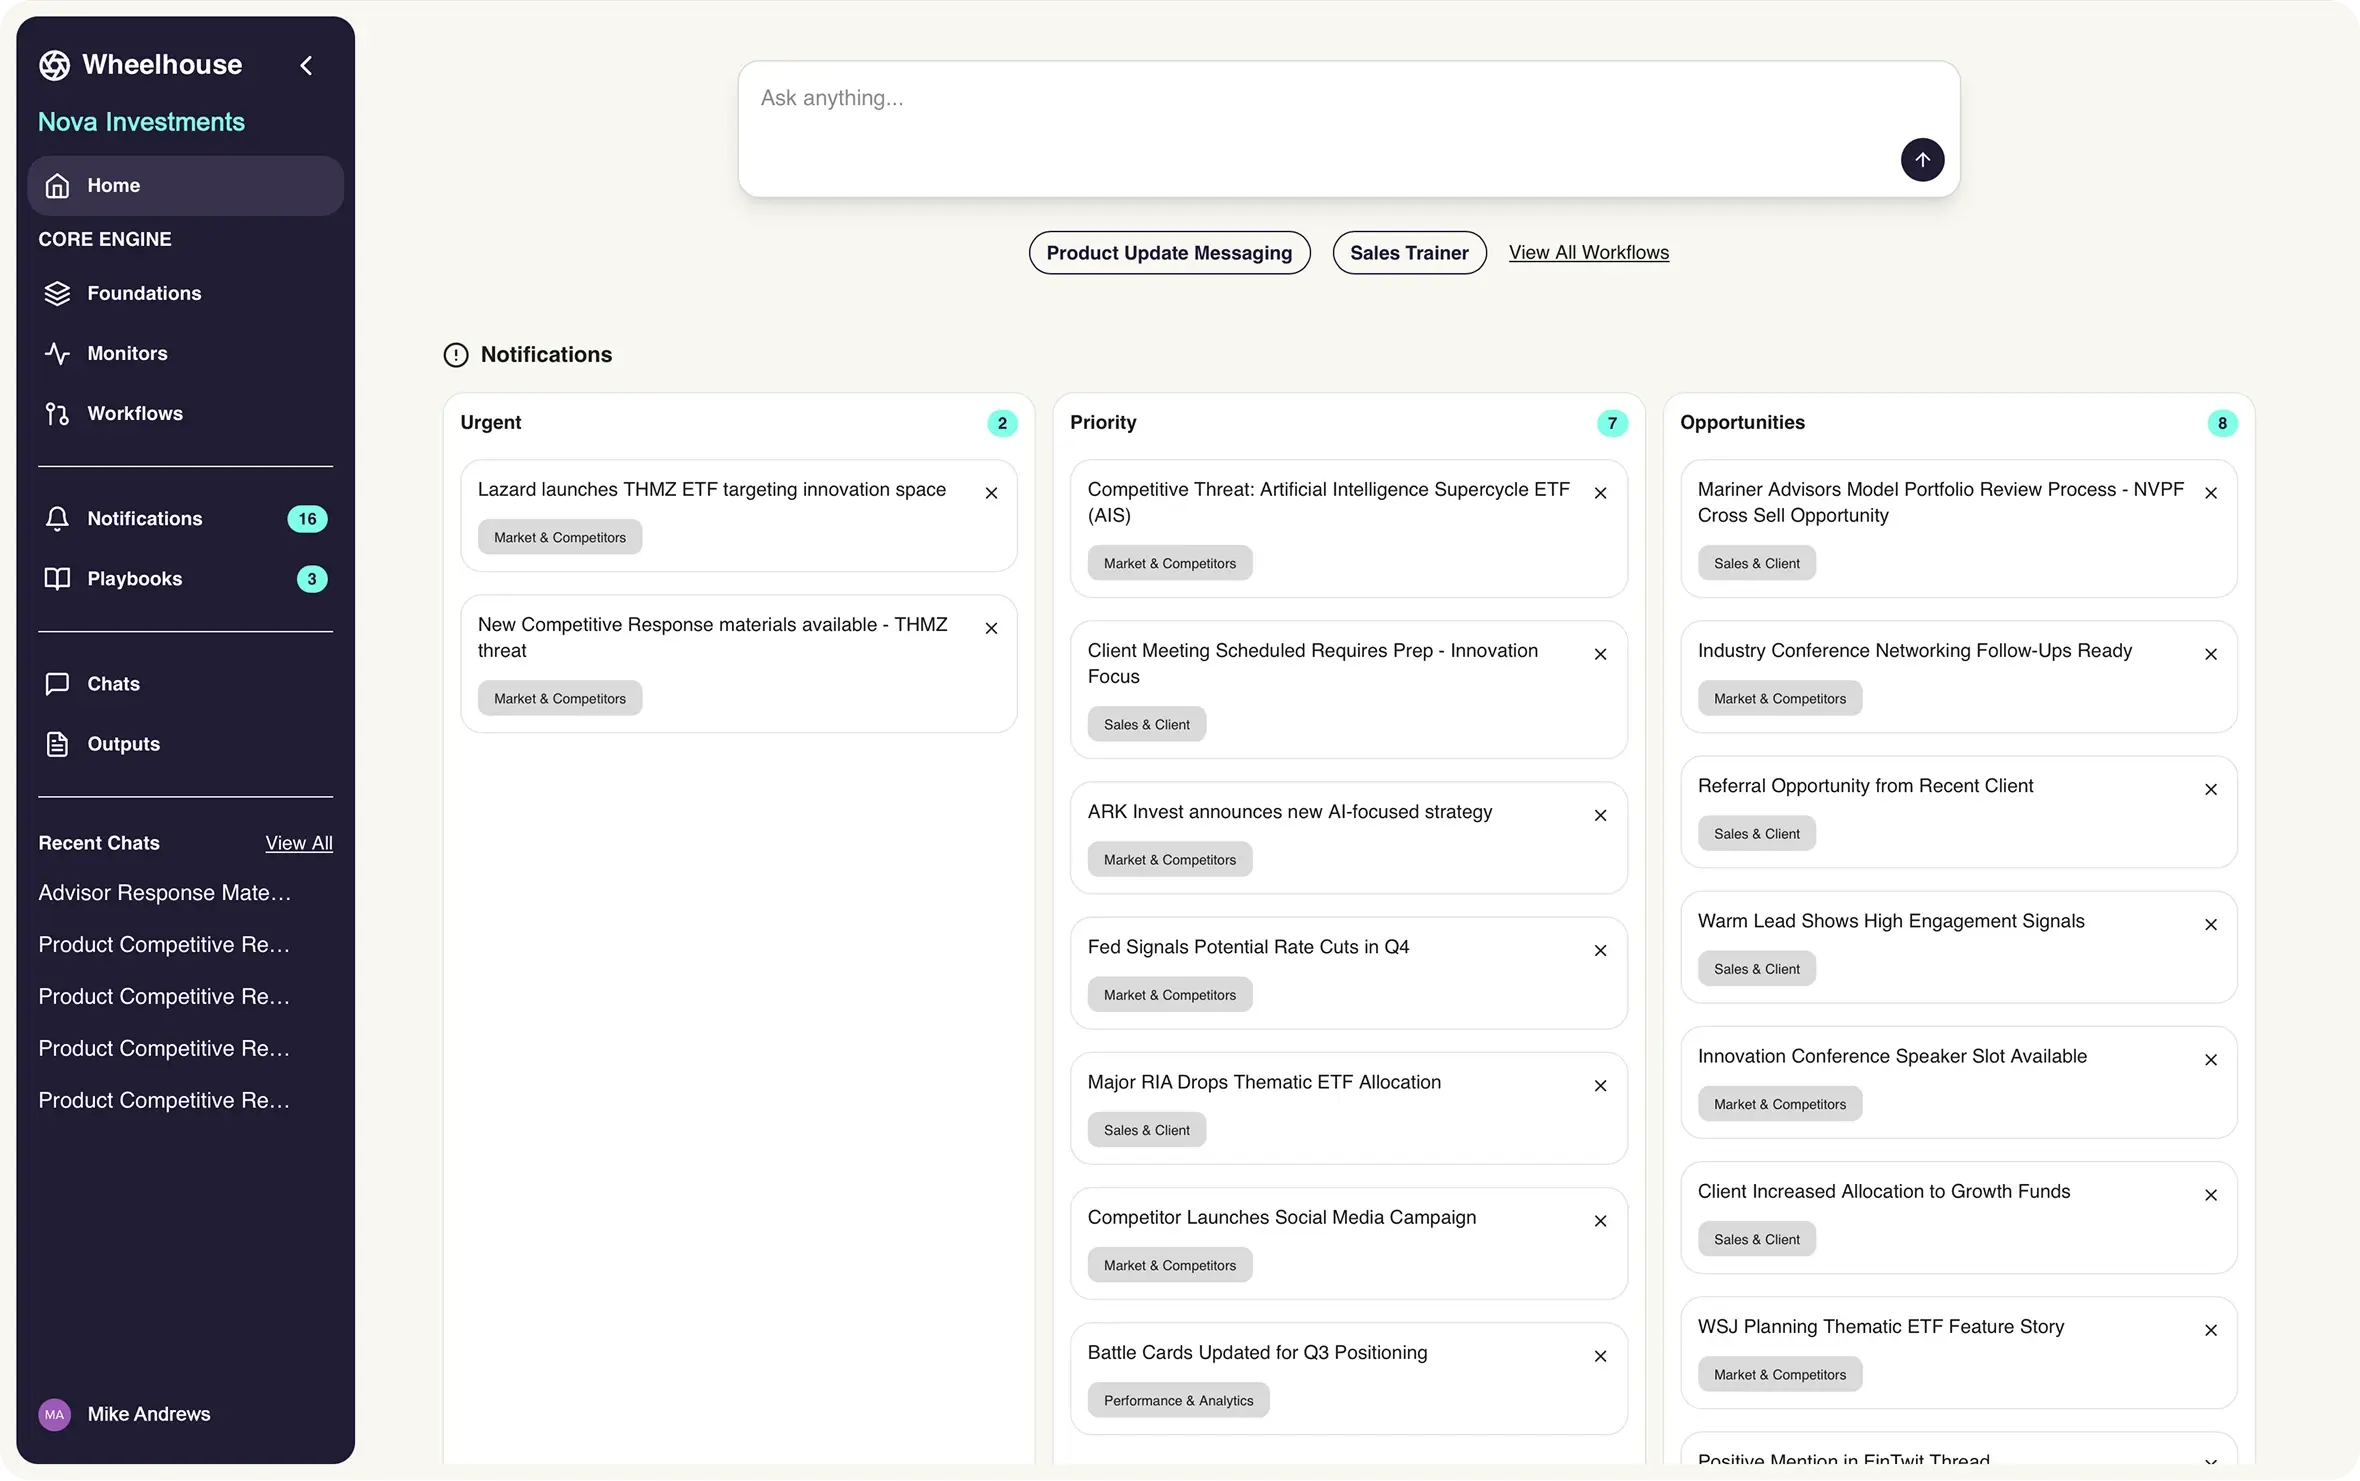This screenshot has width=2360, height=1481.
Task: Open the Mike Andrews profile avatar
Action: tap(55, 1414)
